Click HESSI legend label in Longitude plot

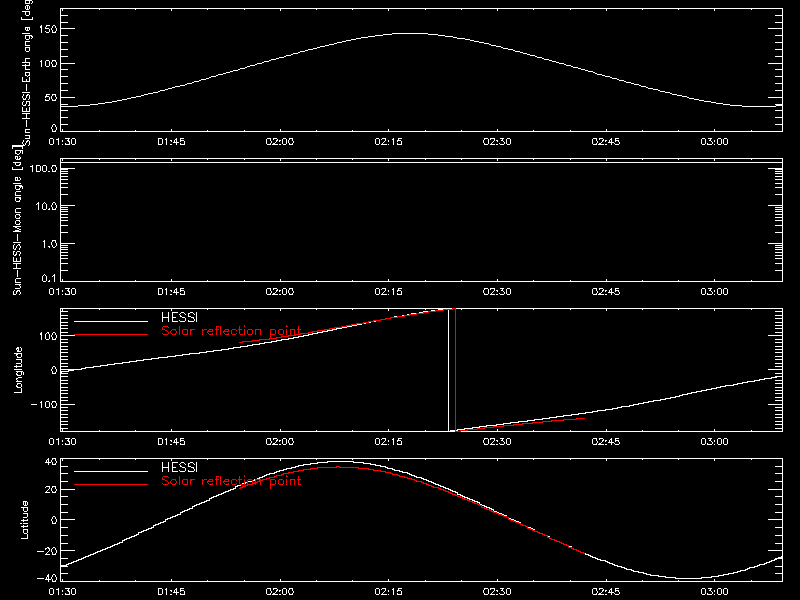tap(179, 317)
